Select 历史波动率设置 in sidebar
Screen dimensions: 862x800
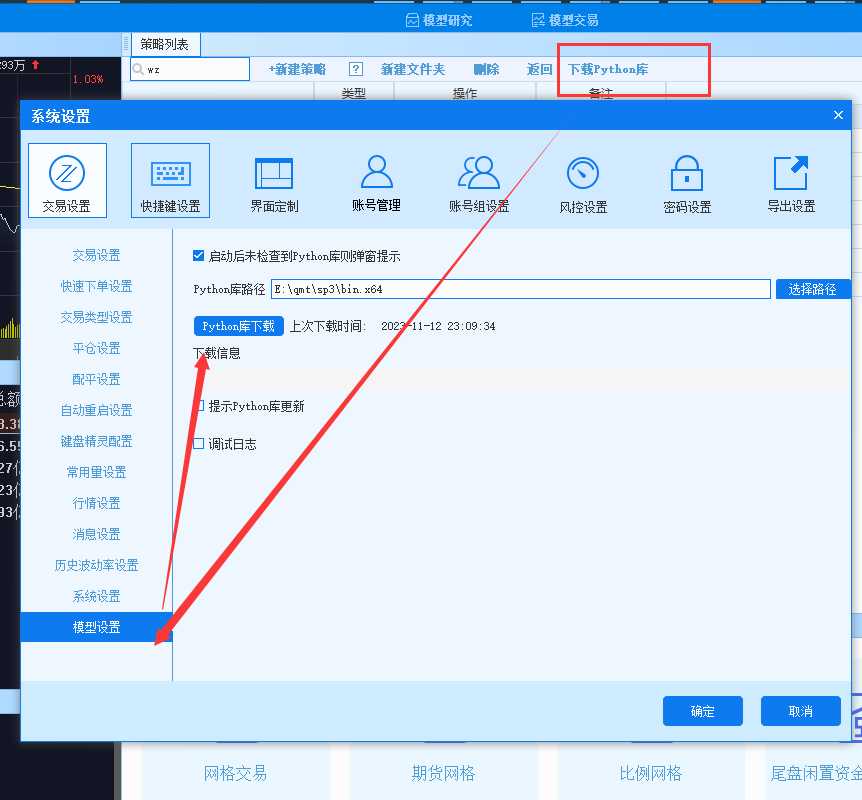(x=96, y=565)
